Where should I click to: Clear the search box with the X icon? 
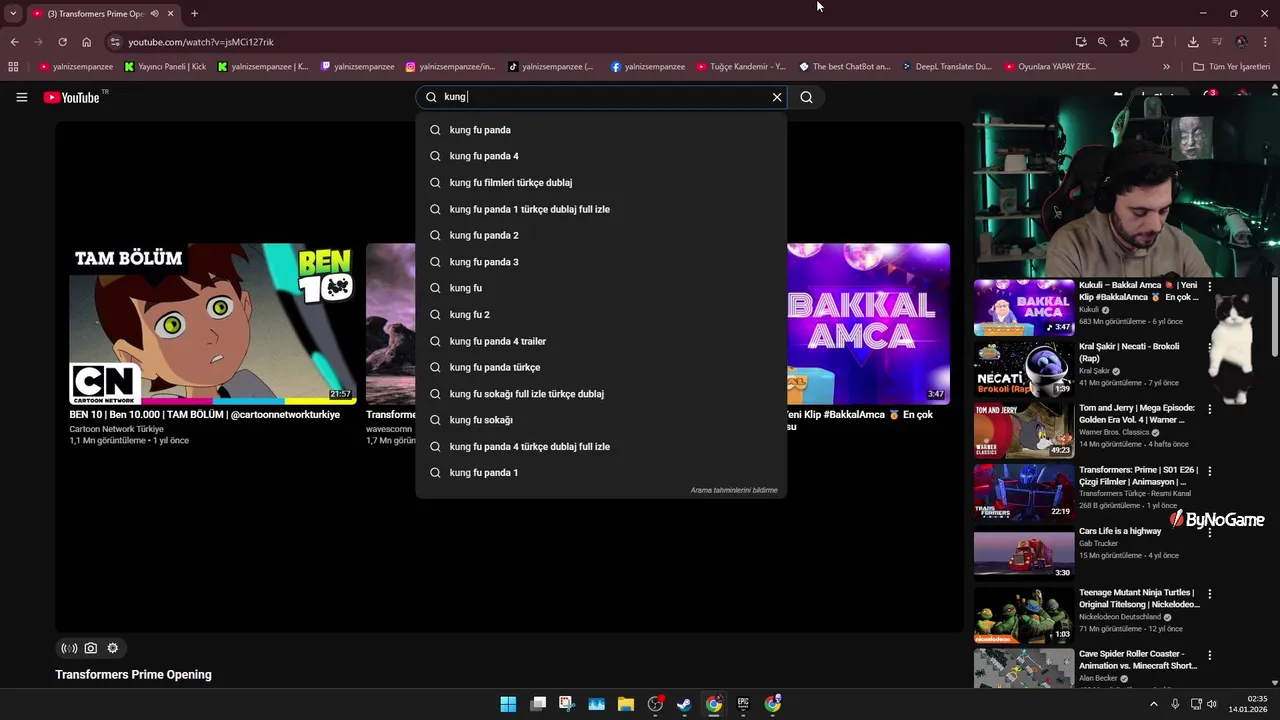tap(777, 97)
